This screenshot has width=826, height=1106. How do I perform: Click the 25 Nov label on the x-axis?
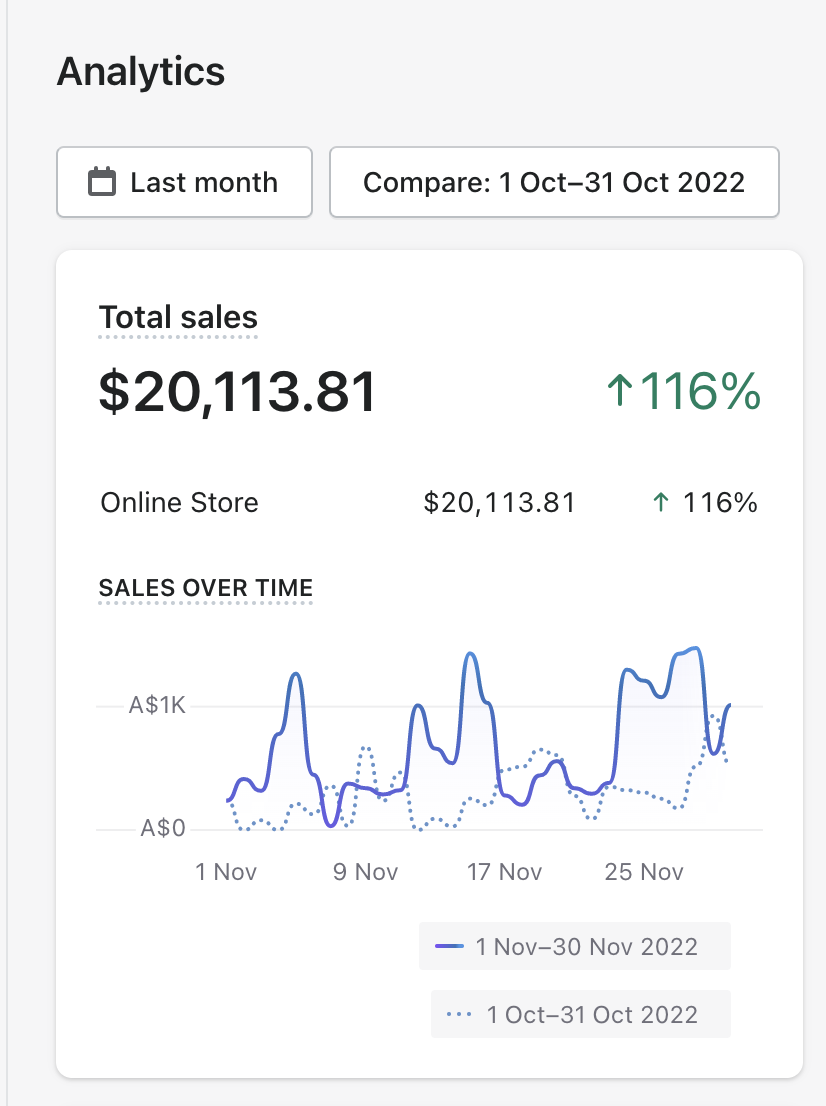644,872
